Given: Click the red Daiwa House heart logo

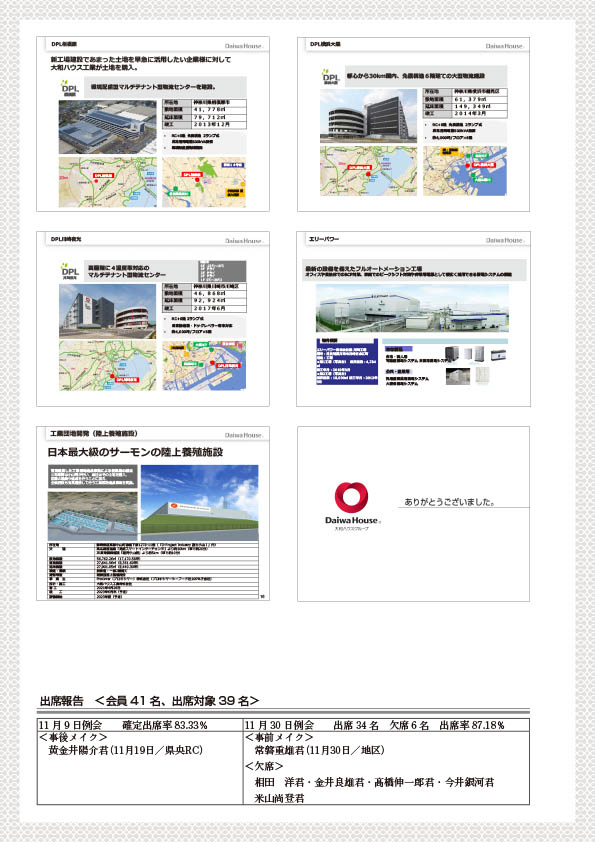Looking at the screenshot, I should (x=352, y=497).
